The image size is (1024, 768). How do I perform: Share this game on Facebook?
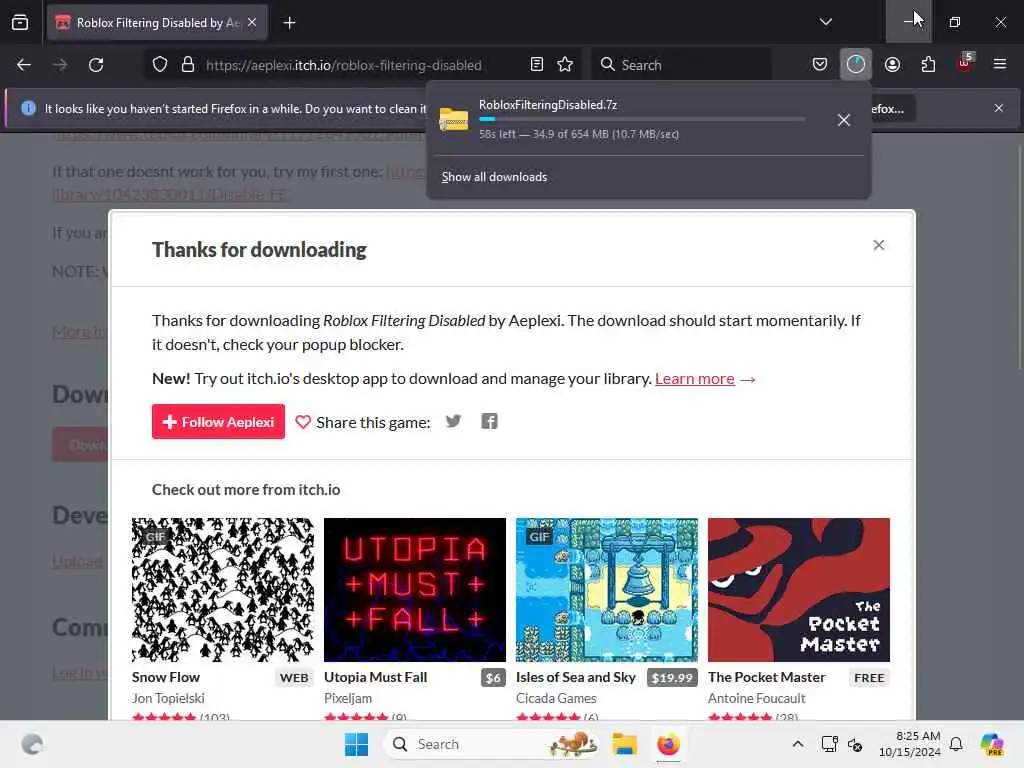(x=489, y=421)
